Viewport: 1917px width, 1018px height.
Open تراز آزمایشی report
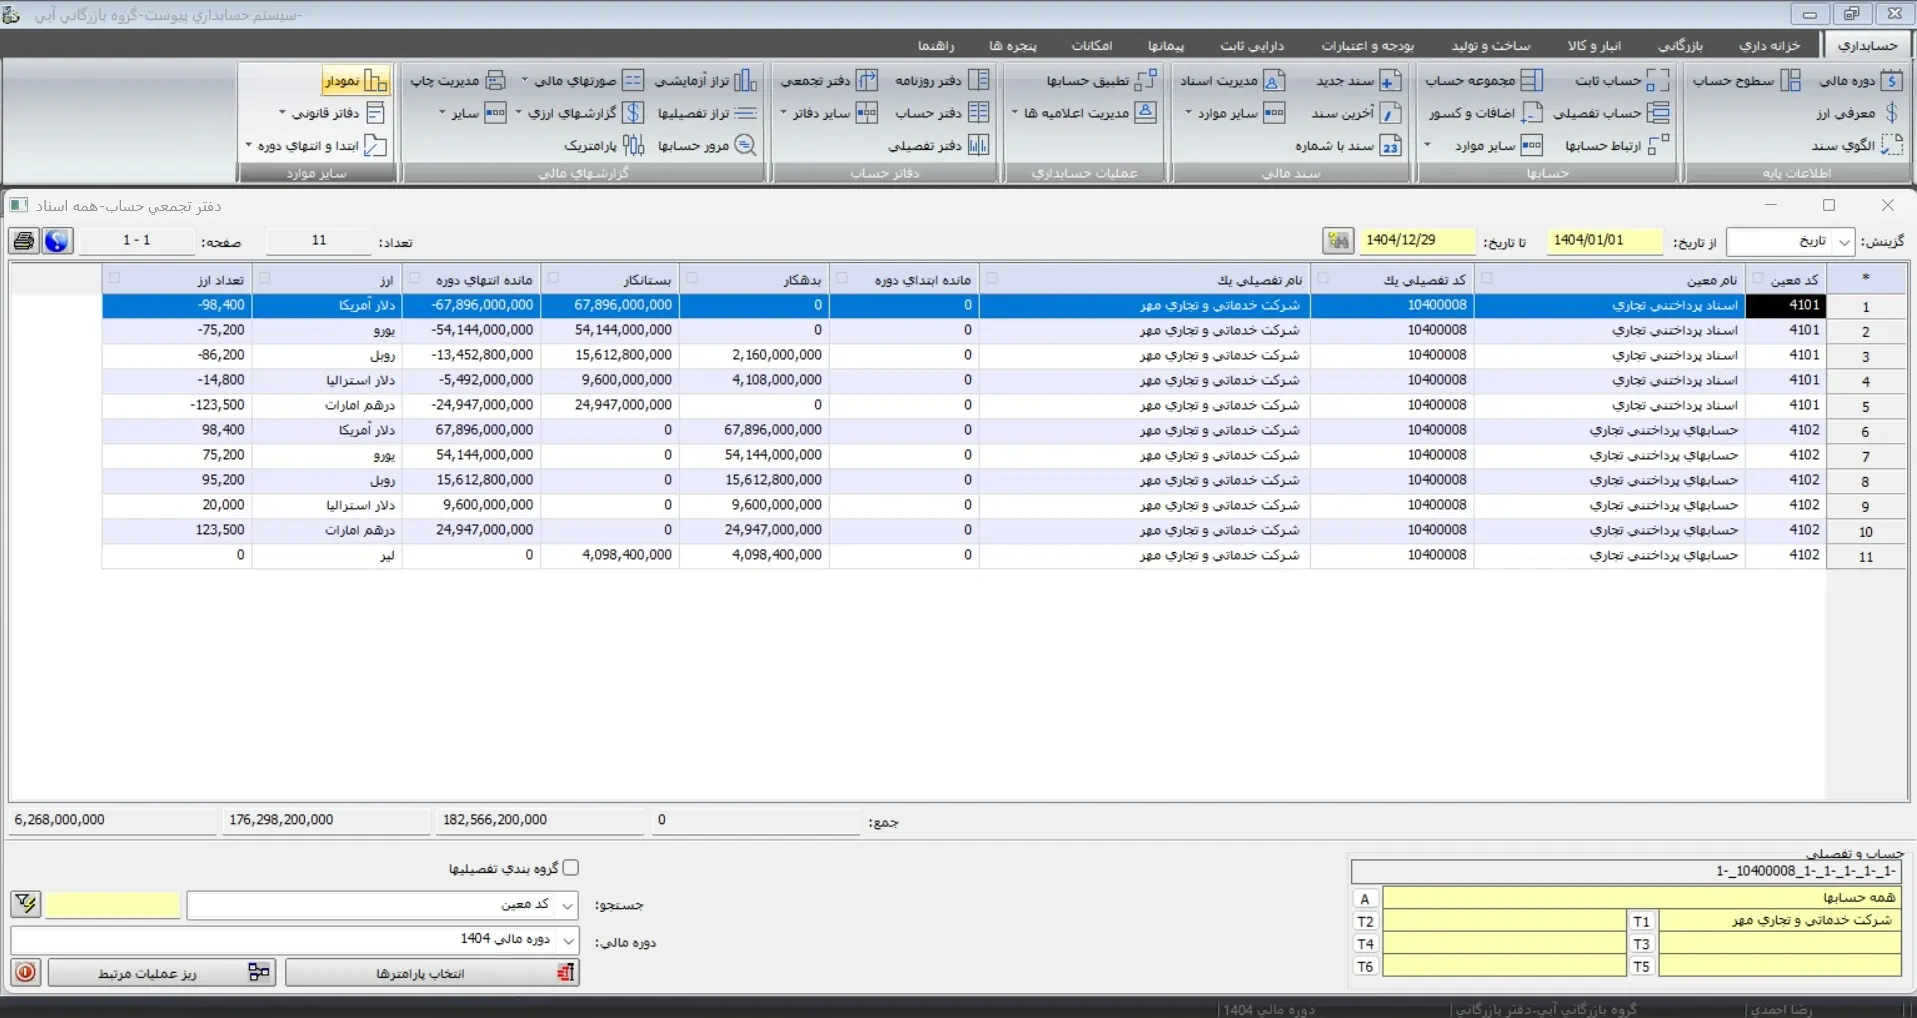point(706,81)
